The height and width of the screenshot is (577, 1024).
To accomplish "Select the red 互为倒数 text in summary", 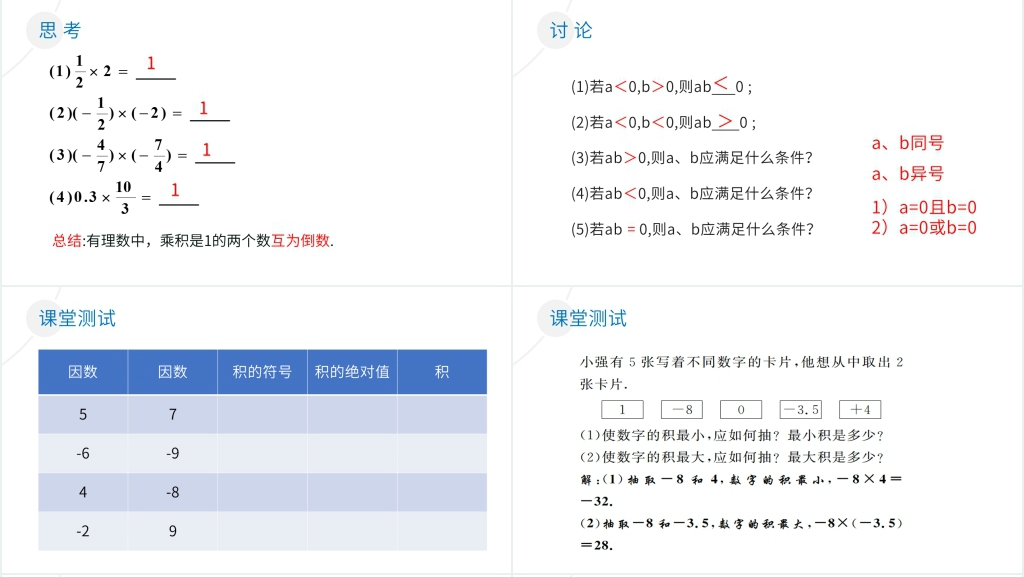I will point(300,241).
